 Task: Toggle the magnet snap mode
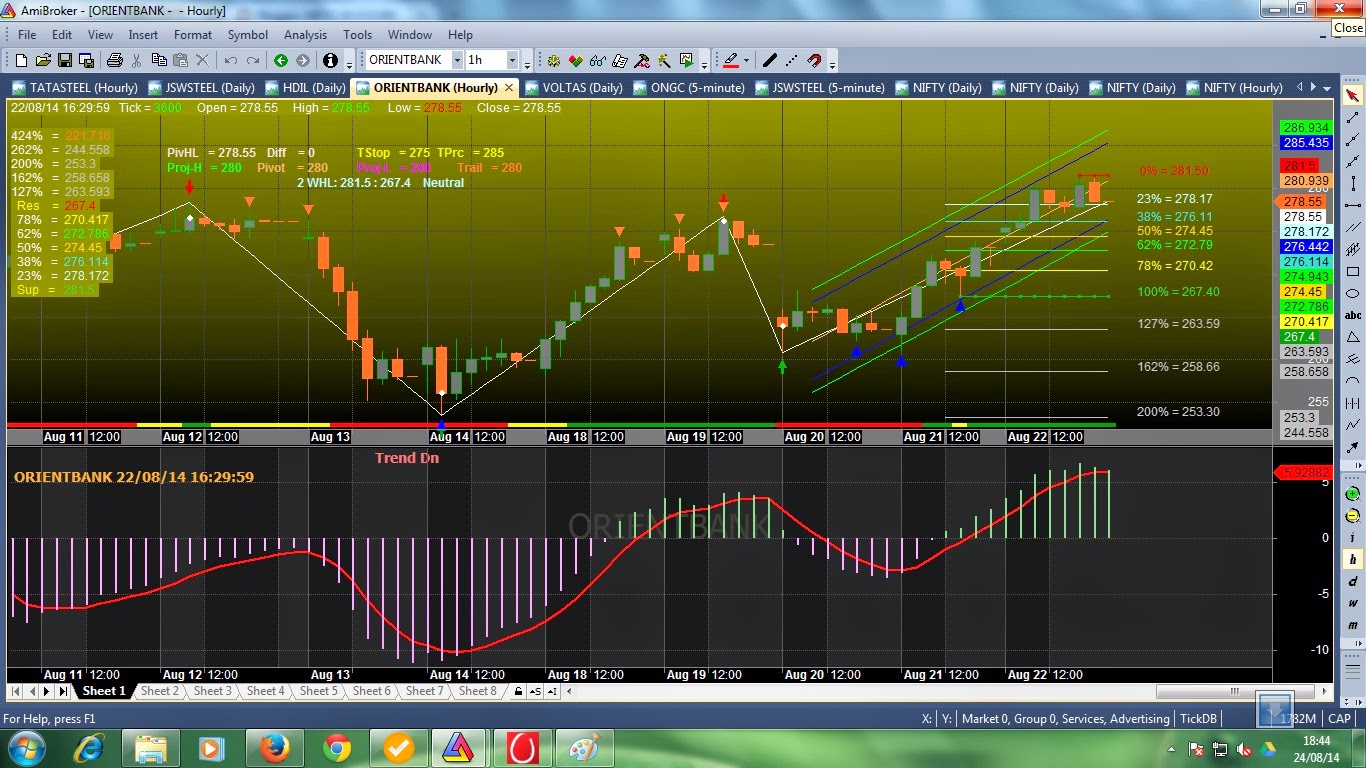click(x=814, y=60)
